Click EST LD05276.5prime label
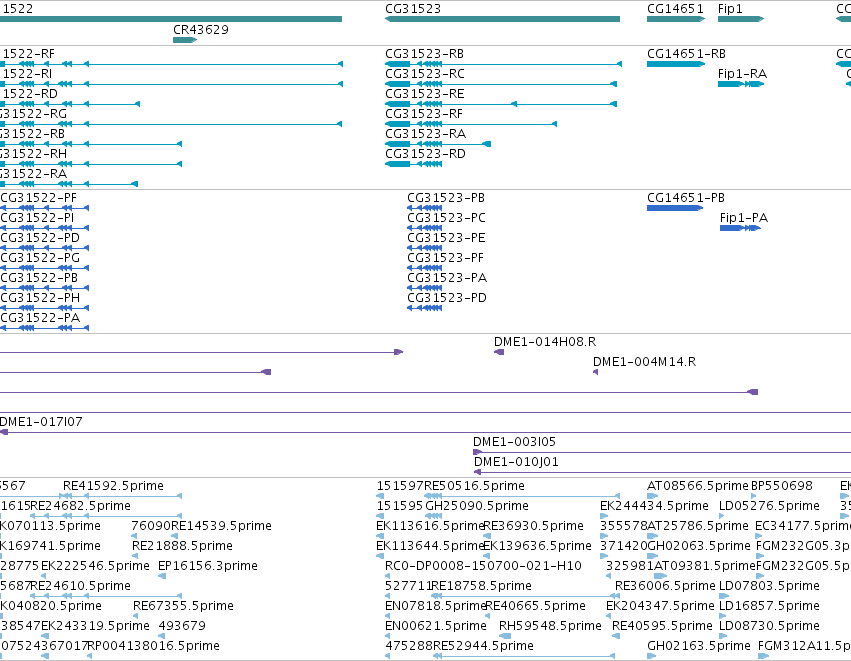 pyautogui.click(x=769, y=506)
